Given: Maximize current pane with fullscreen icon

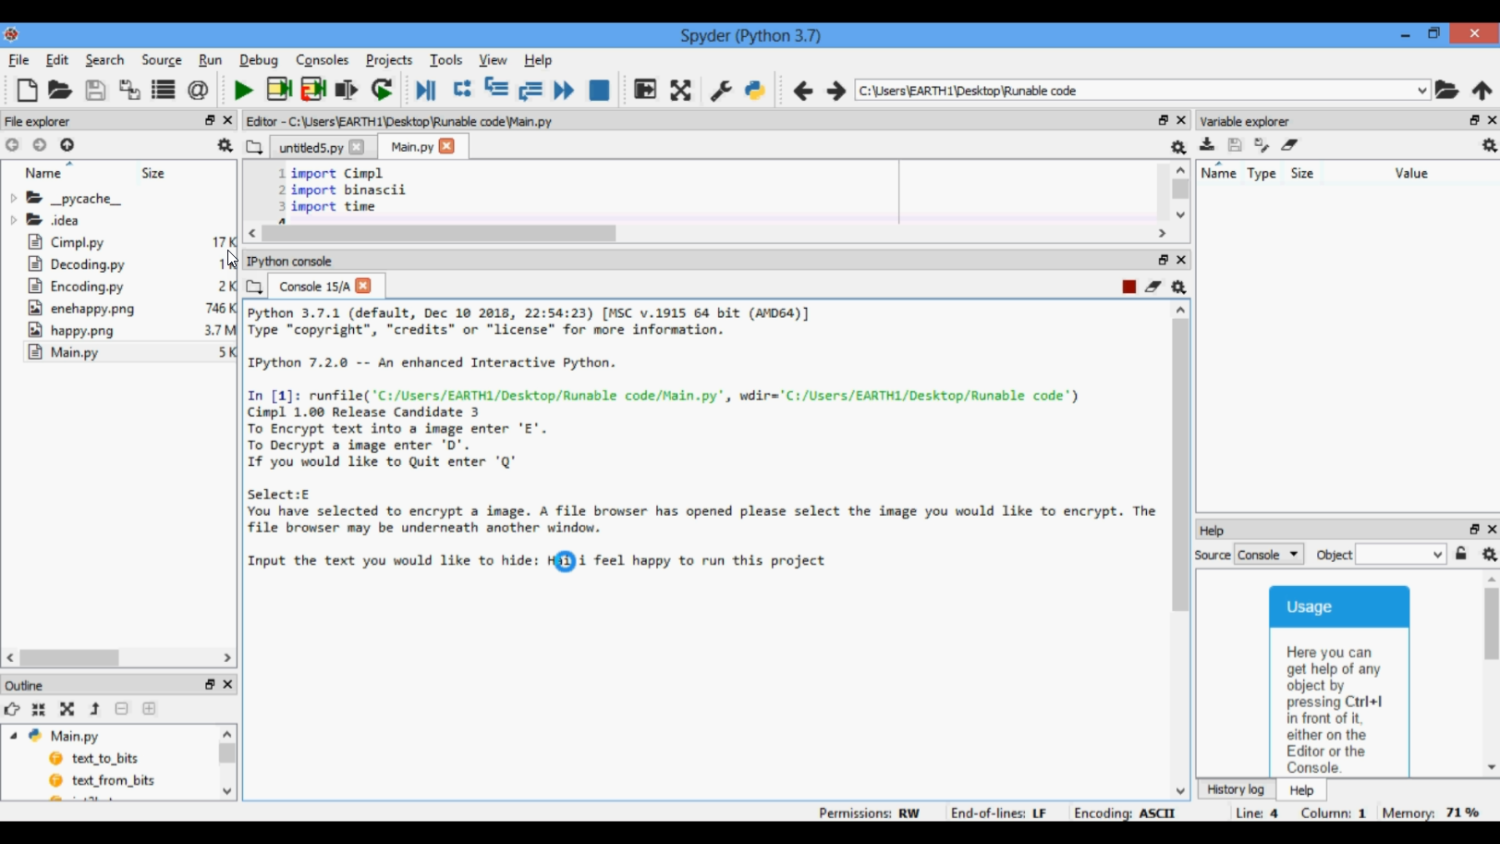Looking at the screenshot, I should (x=681, y=90).
